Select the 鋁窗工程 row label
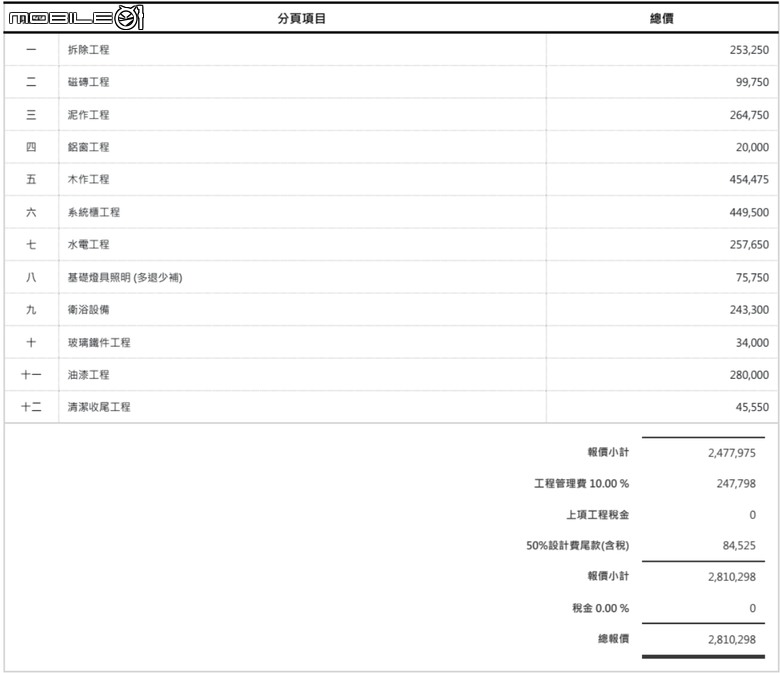 click(x=89, y=147)
